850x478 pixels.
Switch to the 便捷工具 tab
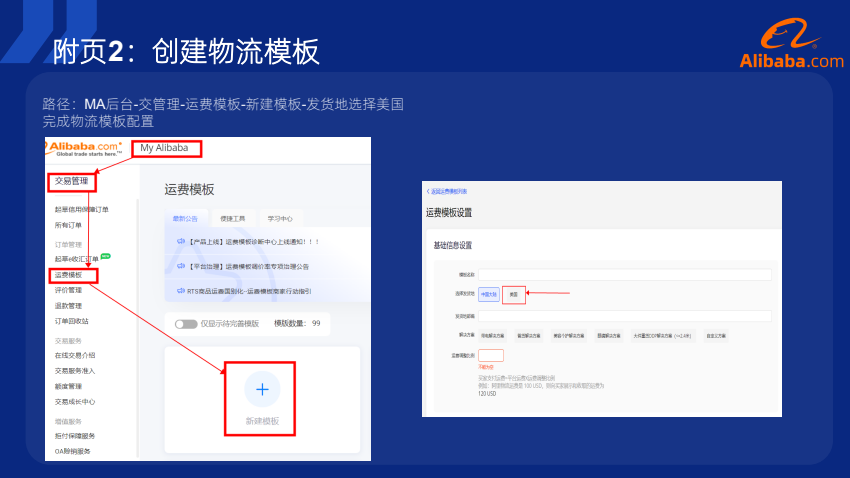tap(233, 218)
